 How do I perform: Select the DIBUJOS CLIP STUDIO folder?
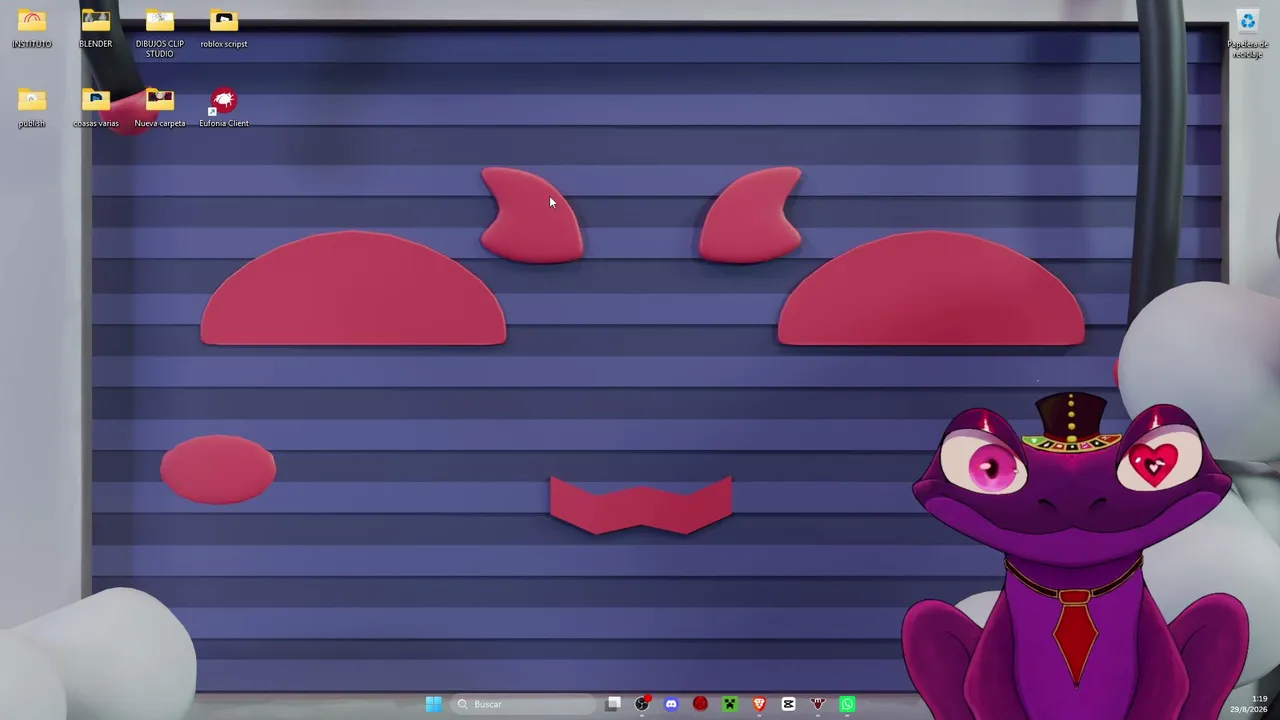160,33
